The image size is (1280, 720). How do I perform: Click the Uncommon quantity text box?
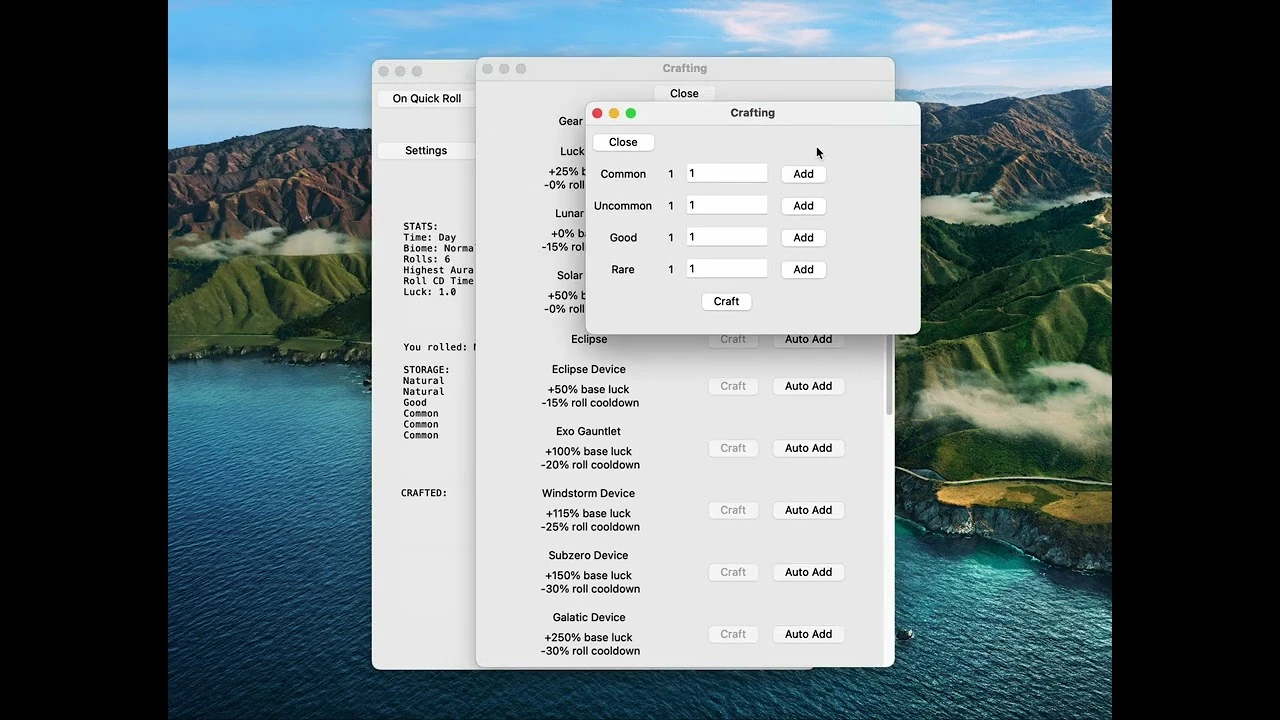727,206
